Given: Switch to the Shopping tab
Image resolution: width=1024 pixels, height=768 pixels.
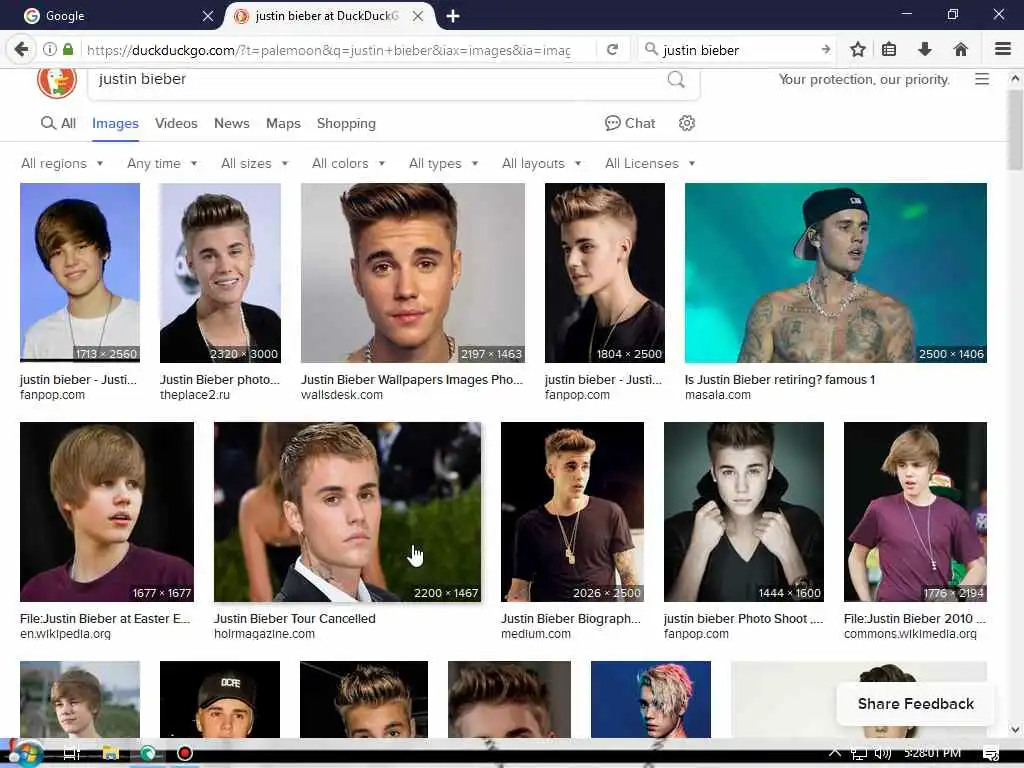Looking at the screenshot, I should [x=346, y=123].
